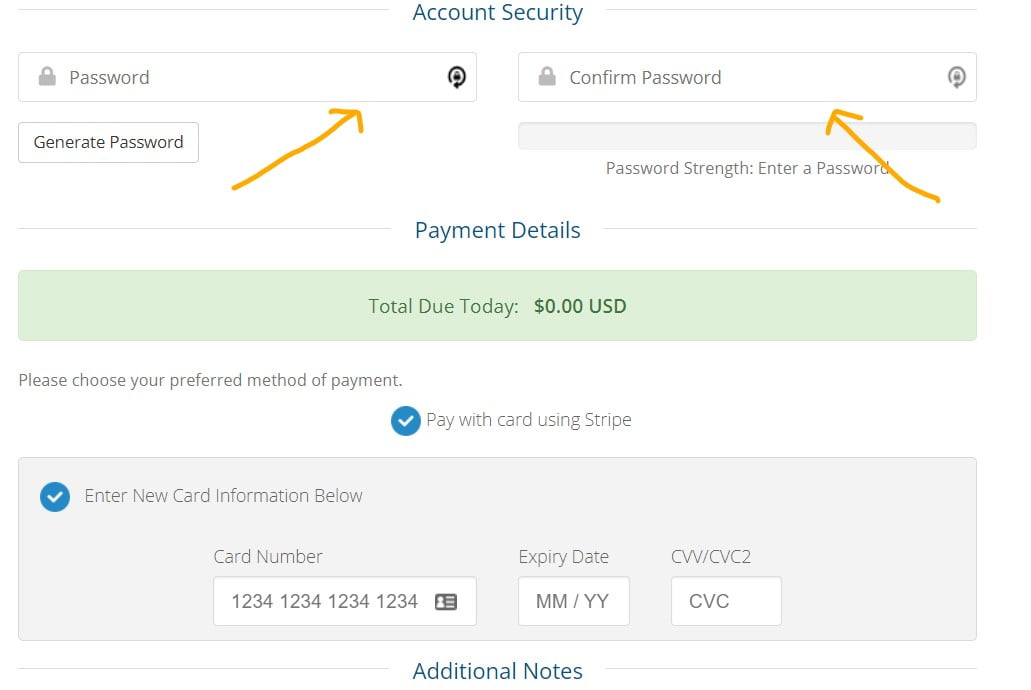
Task: Focus the Confirm Password input field
Action: coord(747,77)
